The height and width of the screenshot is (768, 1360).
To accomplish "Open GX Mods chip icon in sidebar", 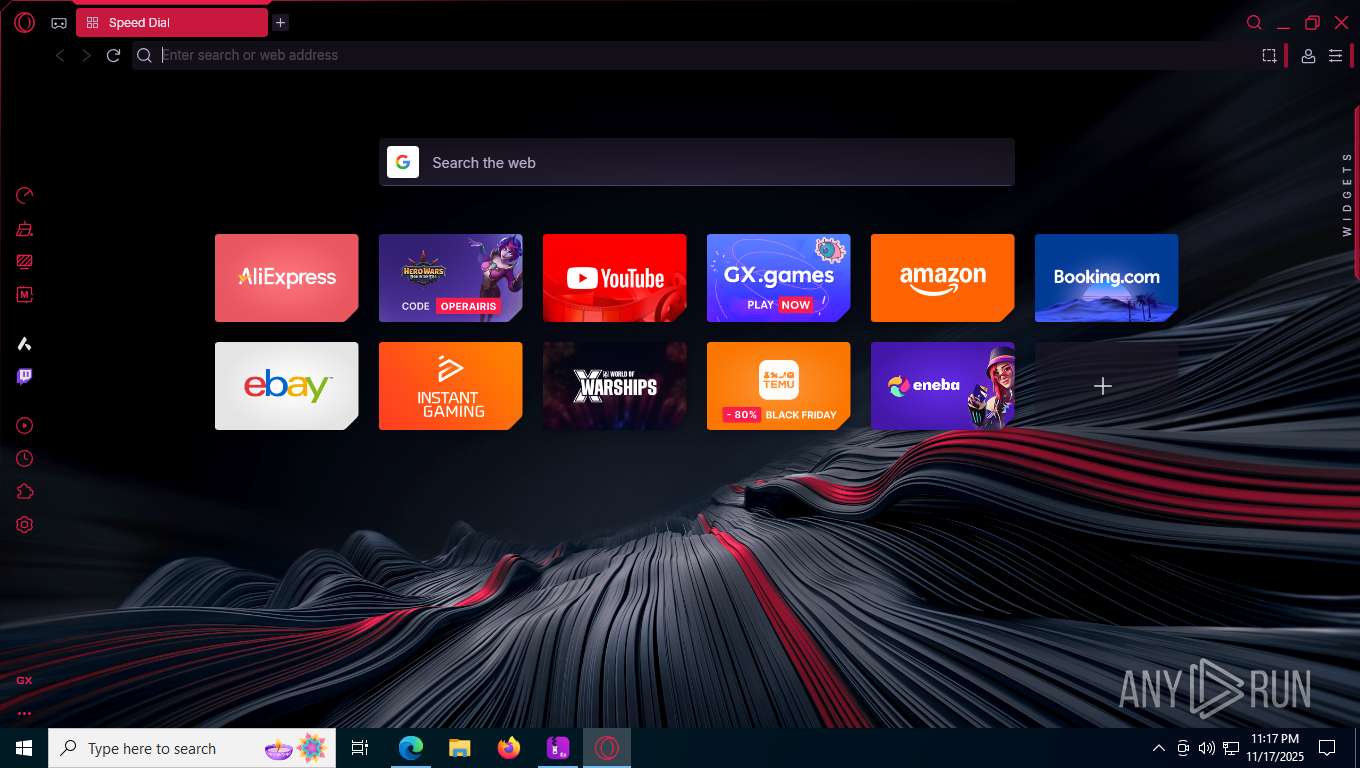I will coord(25,295).
